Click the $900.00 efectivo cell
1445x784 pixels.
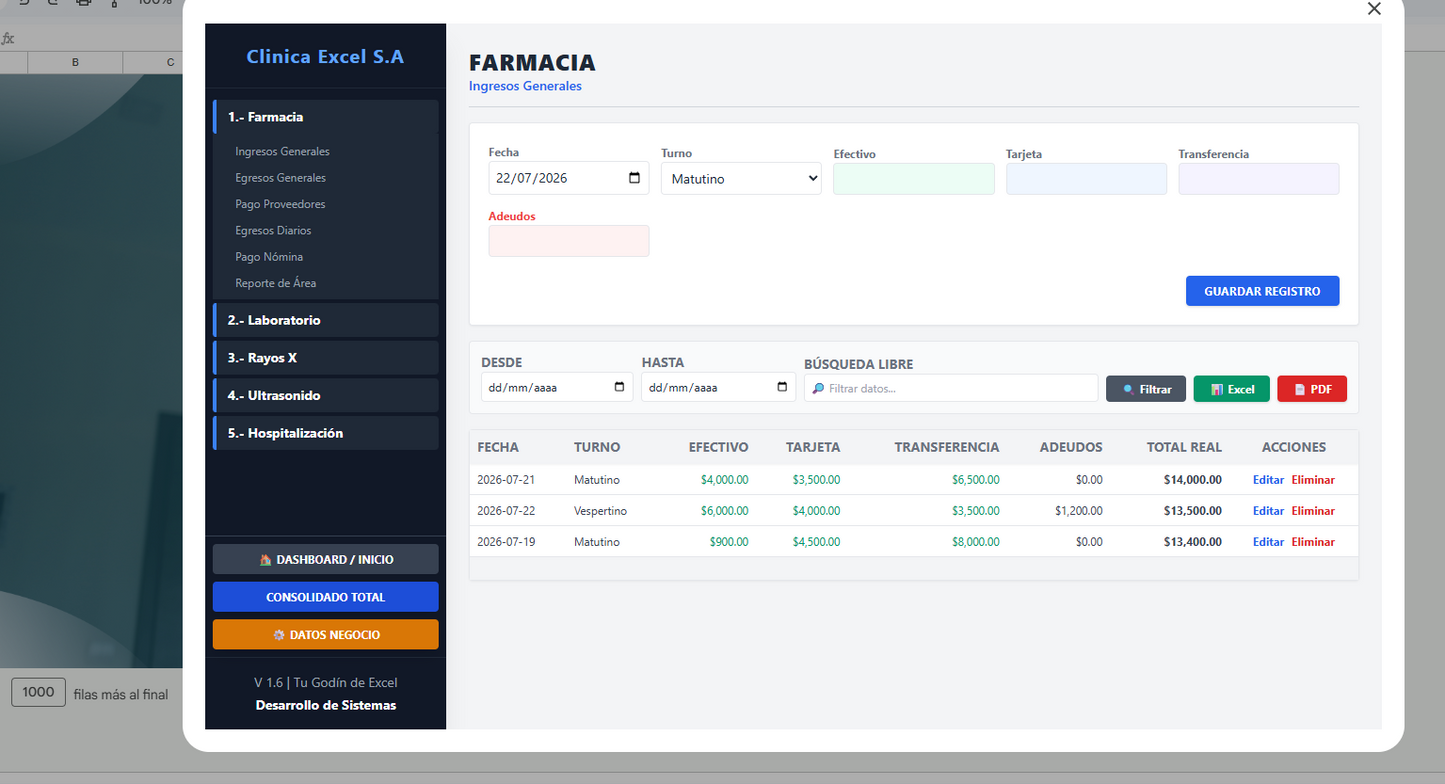[729, 542]
